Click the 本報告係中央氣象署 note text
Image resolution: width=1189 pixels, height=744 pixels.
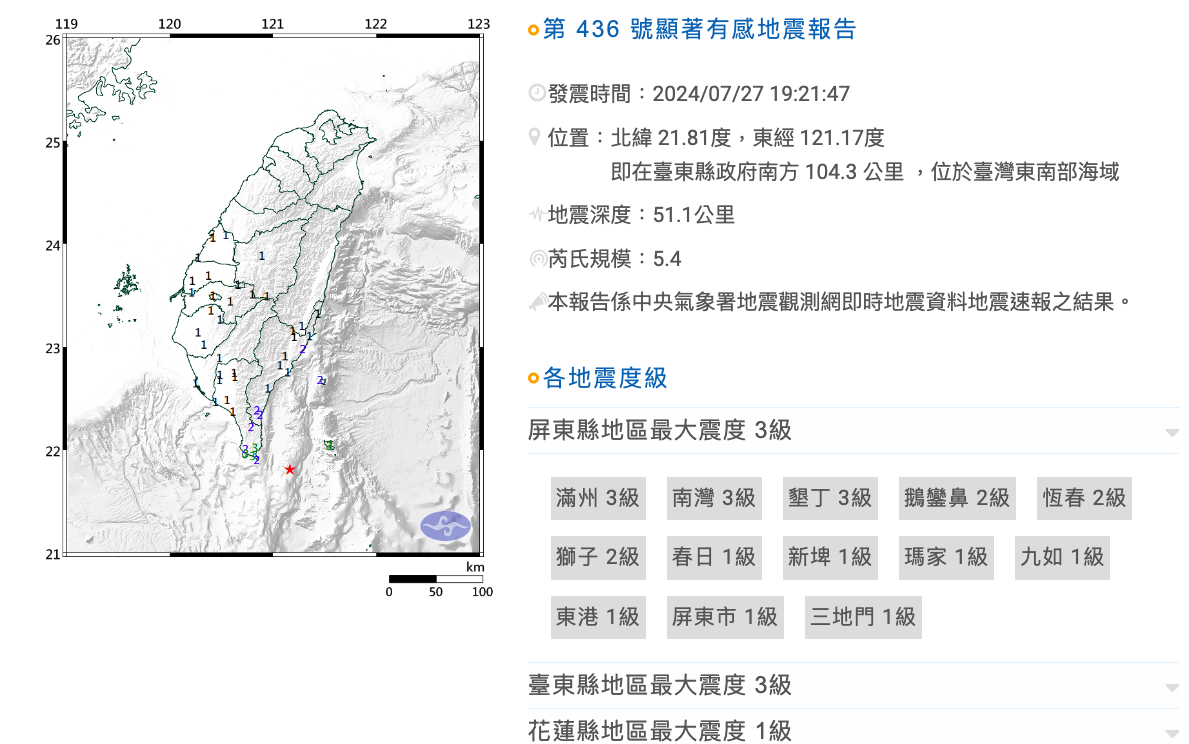(x=840, y=303)
